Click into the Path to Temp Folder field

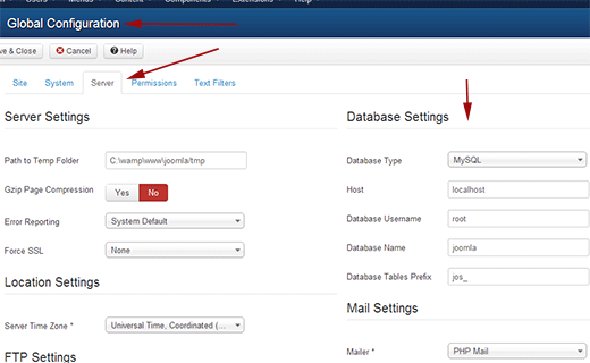[176, 161]
